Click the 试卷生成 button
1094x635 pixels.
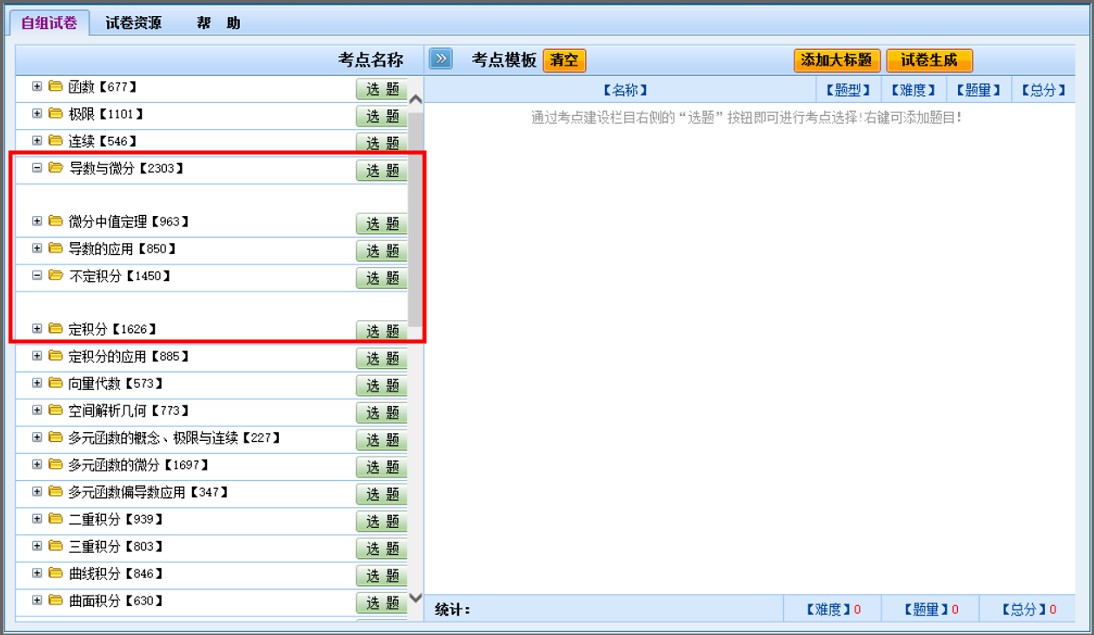(929, 60)
